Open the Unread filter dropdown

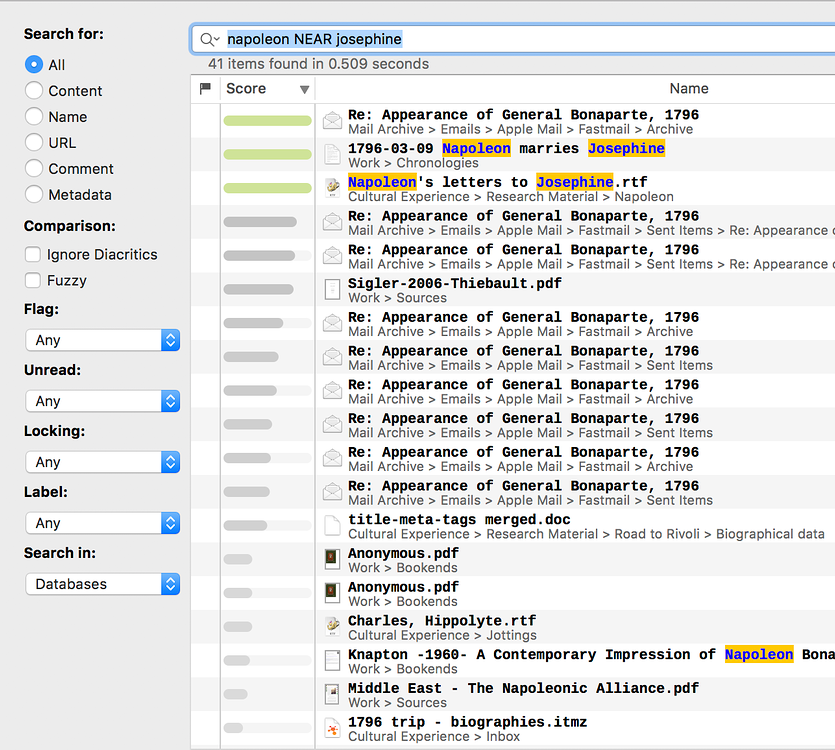pos(102,401)
